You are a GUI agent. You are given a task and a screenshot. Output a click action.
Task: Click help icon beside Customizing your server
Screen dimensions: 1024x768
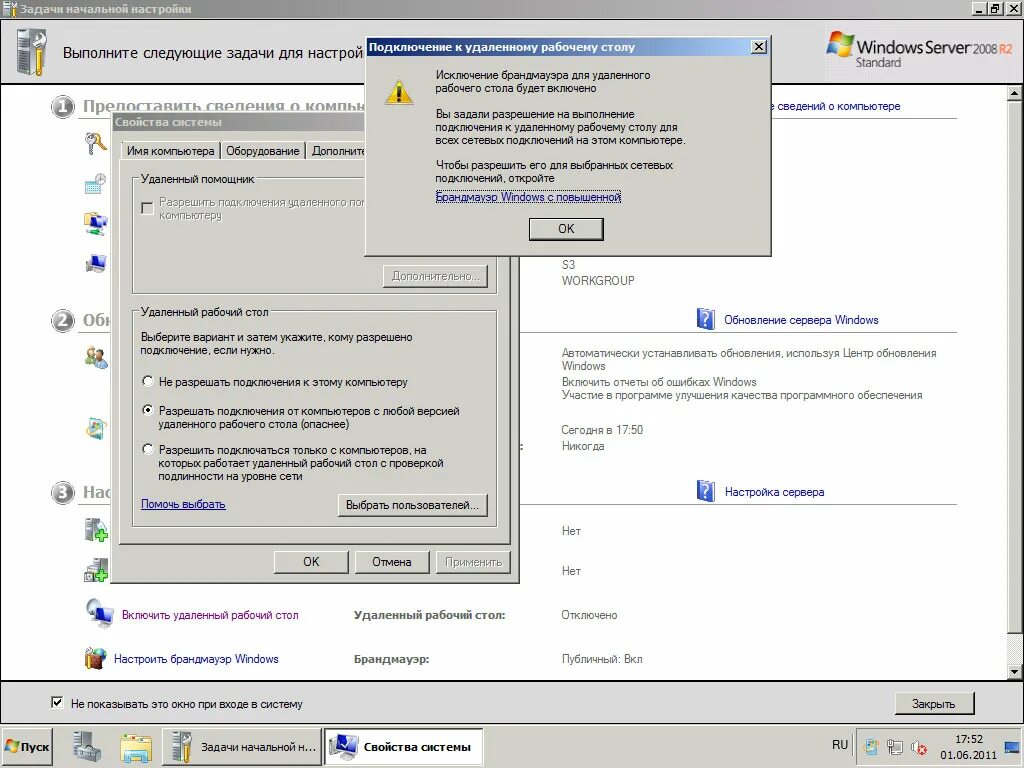705,490
